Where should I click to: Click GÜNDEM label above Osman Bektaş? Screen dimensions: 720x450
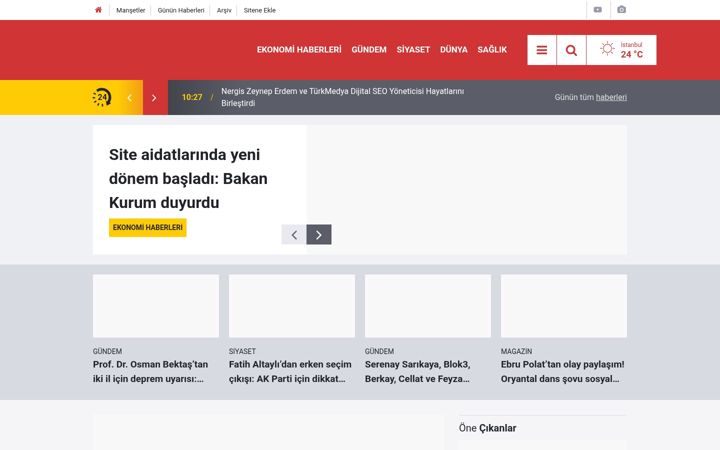[x=107, y=351]
